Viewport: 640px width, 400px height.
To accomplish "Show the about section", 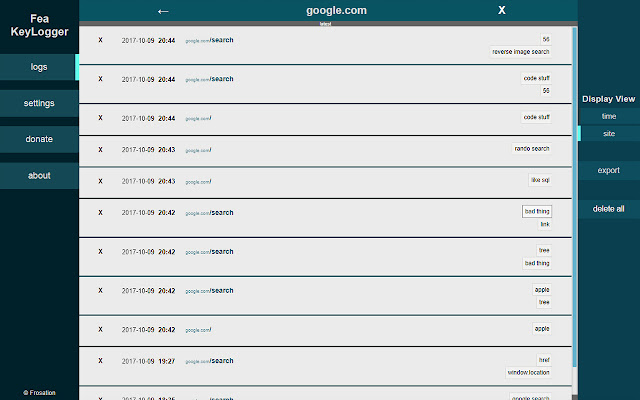I will (x=39, y=175).
